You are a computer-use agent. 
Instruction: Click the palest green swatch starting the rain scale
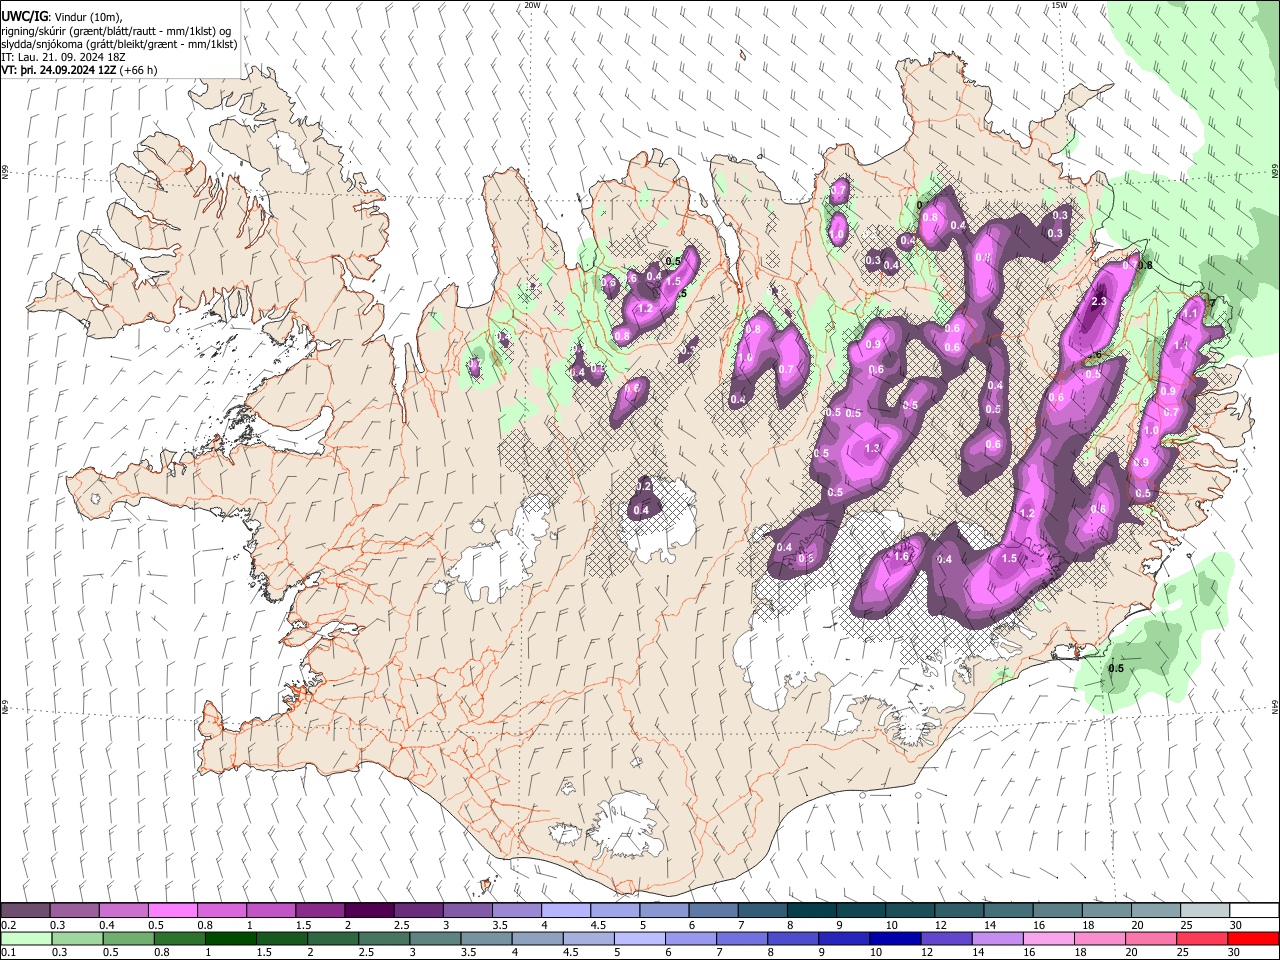click(x=25, y=938)
